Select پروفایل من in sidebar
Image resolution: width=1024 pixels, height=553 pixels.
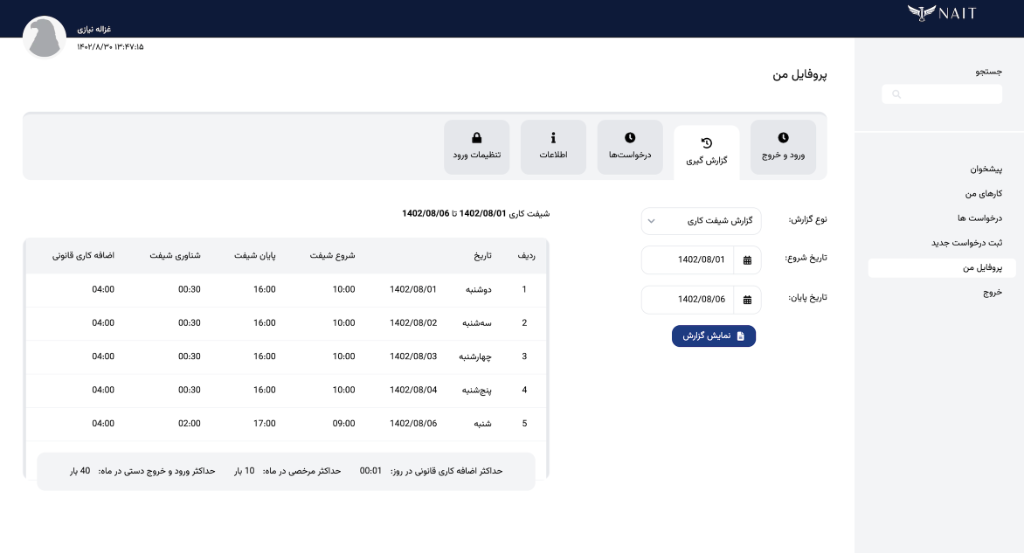[x=942, y=268]
